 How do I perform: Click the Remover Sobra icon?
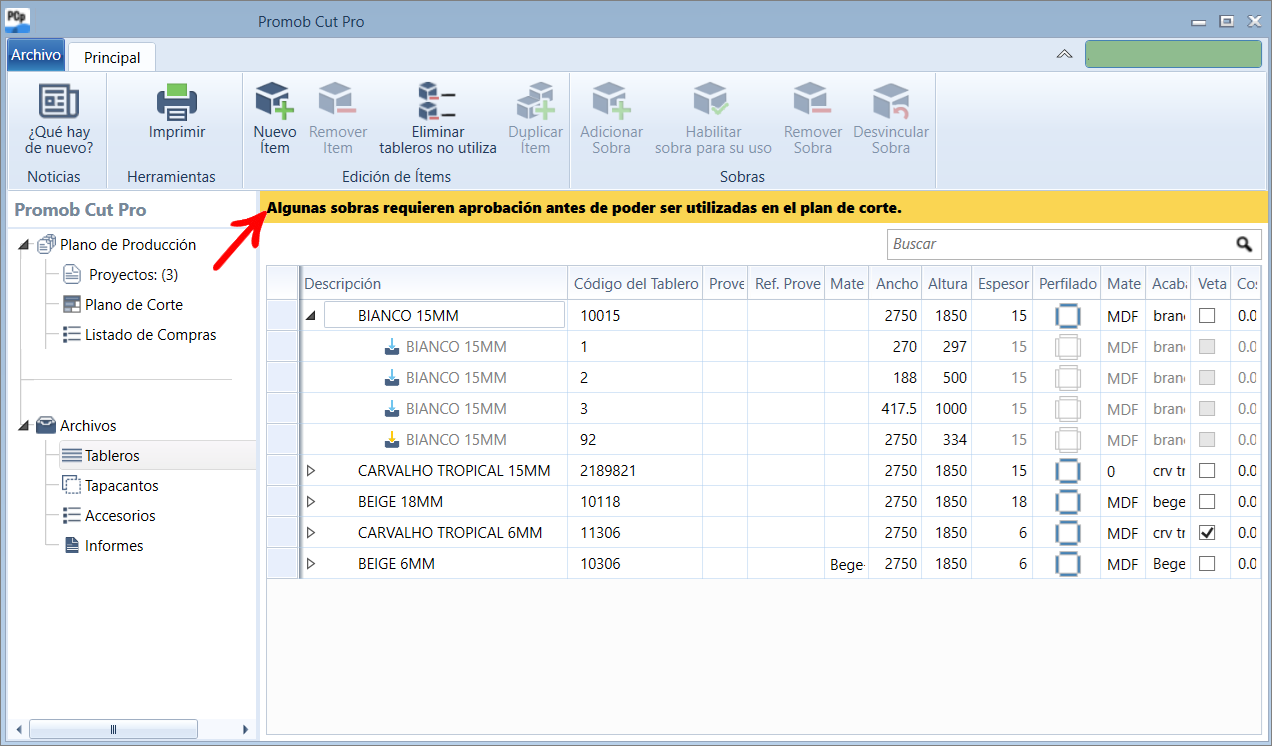click(x=812, y=101)
